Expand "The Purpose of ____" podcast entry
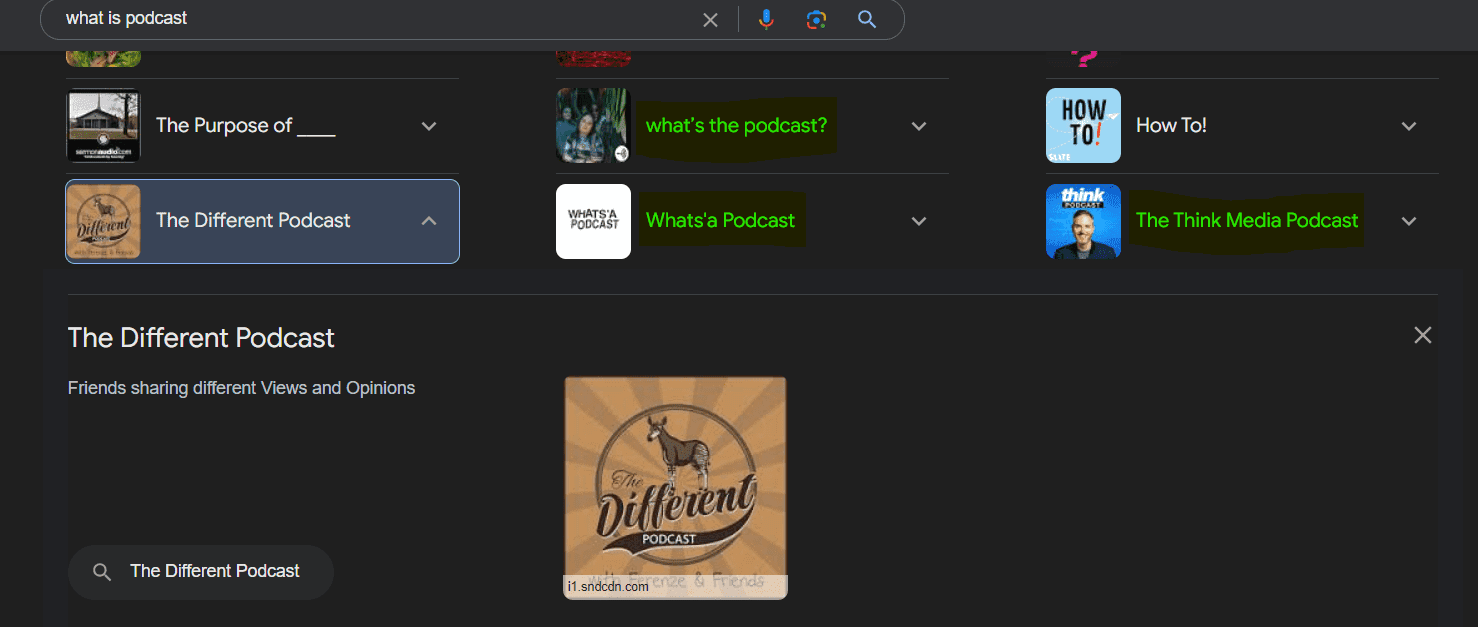 (429, 126)
